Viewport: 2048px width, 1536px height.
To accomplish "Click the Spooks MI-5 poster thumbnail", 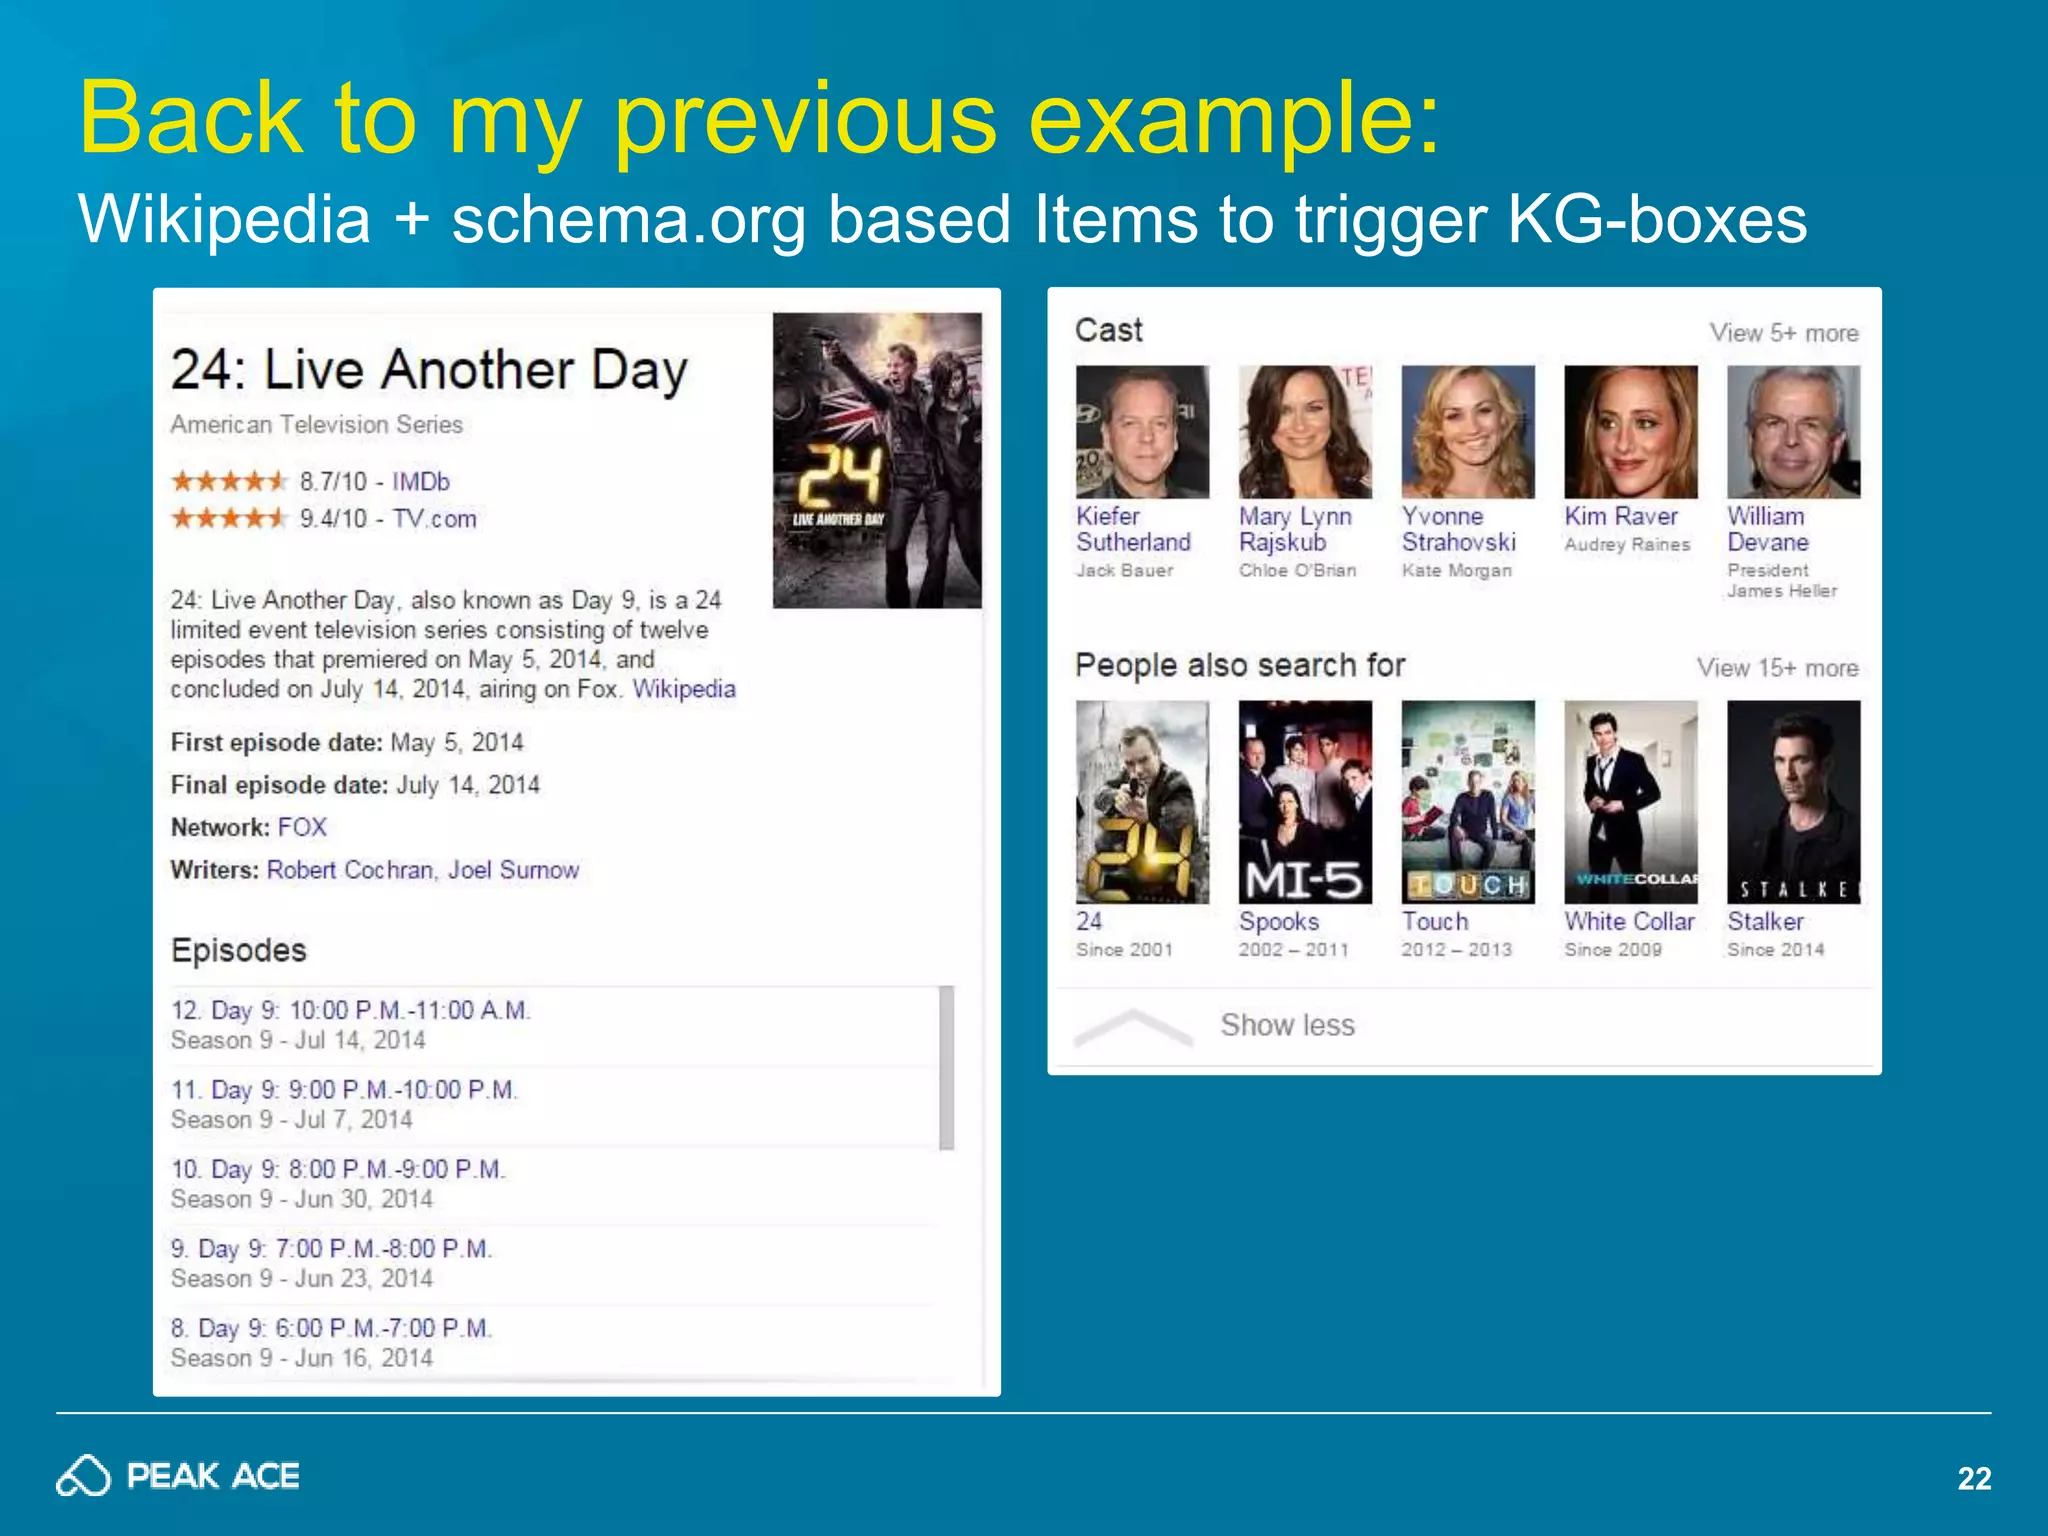I will [1305, 802].
